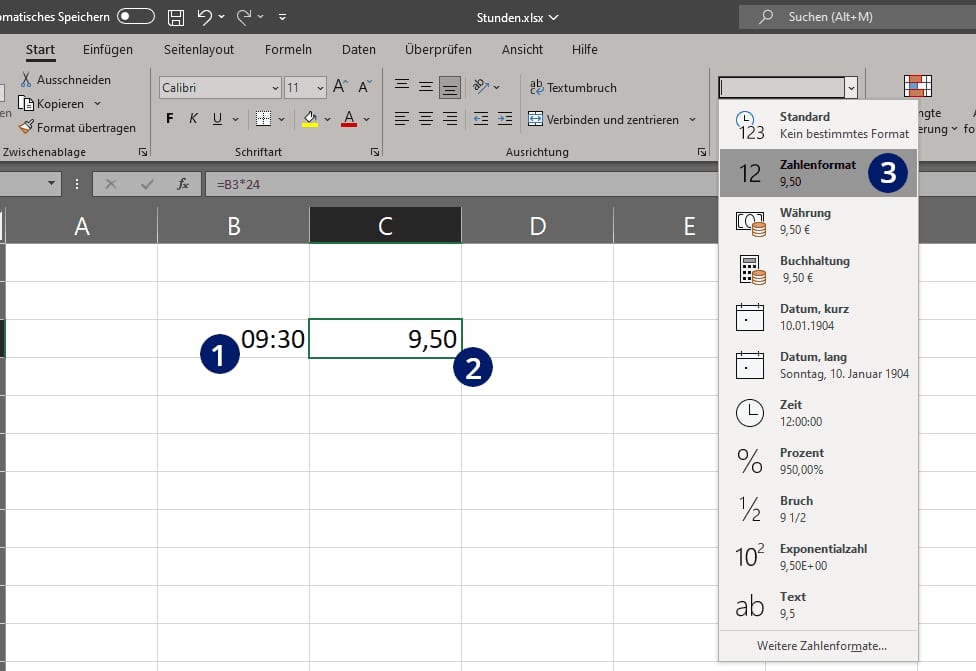Open Weitere Zahlenformate link
Image resolution: width=976 pixels, height=671 pixels.
(822, 646)
